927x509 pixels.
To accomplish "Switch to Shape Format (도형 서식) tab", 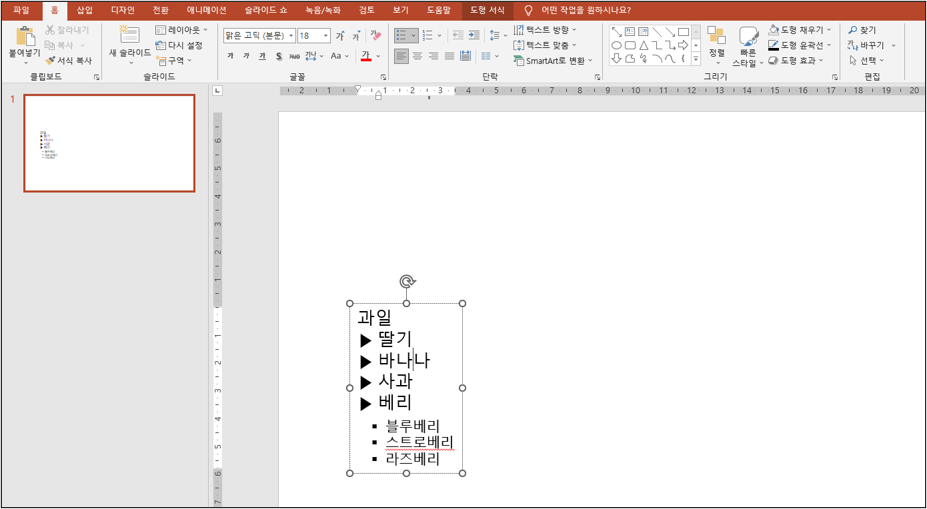I will click(488, 10).
